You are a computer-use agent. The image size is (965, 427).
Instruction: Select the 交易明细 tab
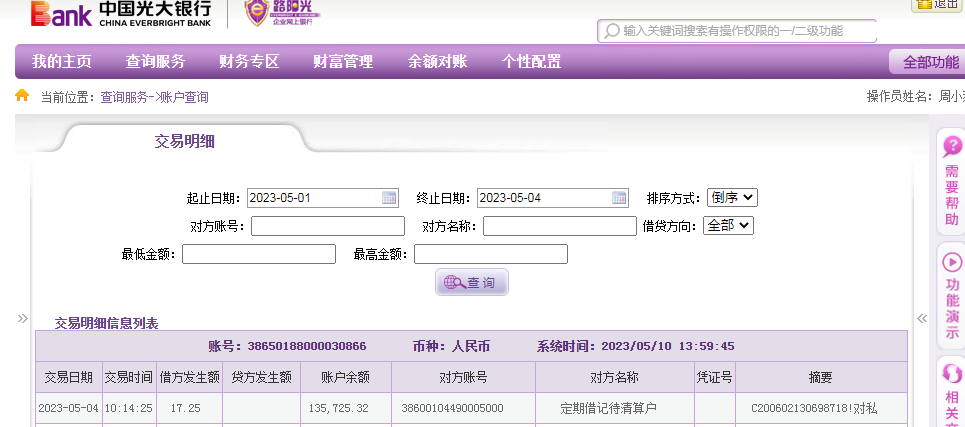click(184, 141)
